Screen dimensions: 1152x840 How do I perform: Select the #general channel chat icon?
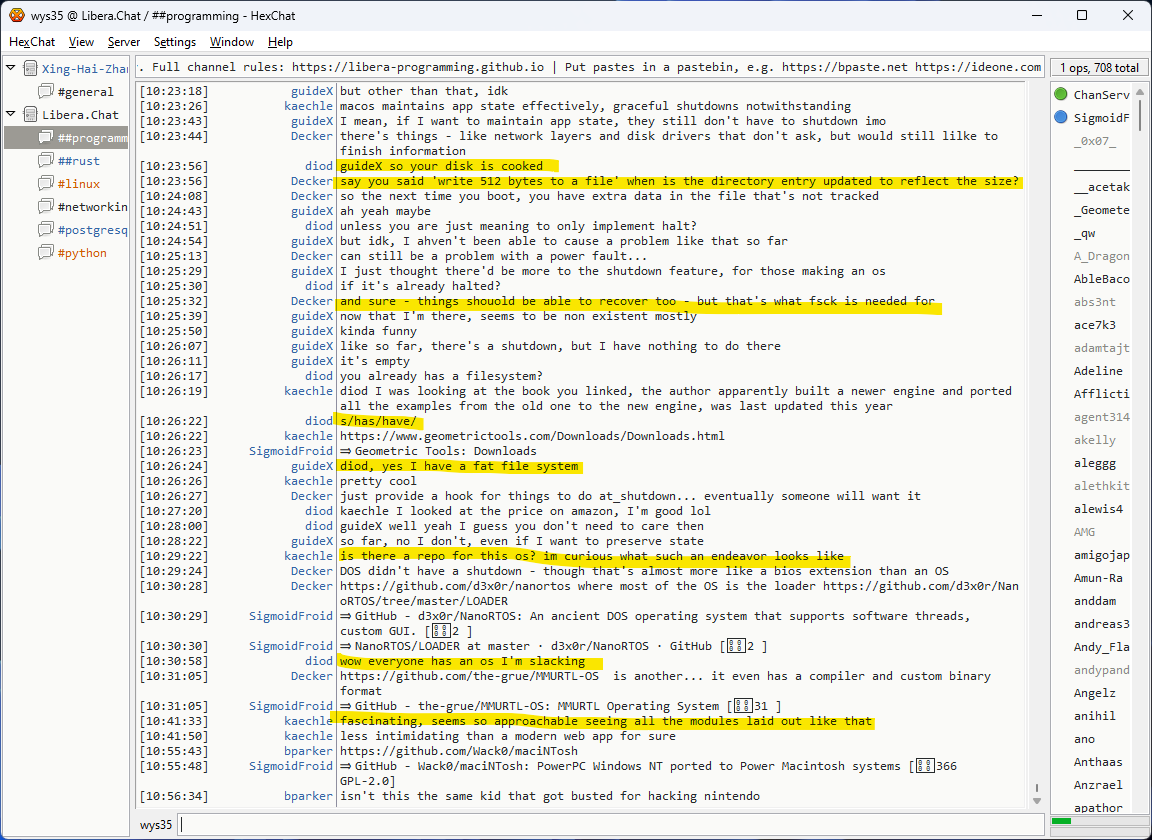coord(46,92)
